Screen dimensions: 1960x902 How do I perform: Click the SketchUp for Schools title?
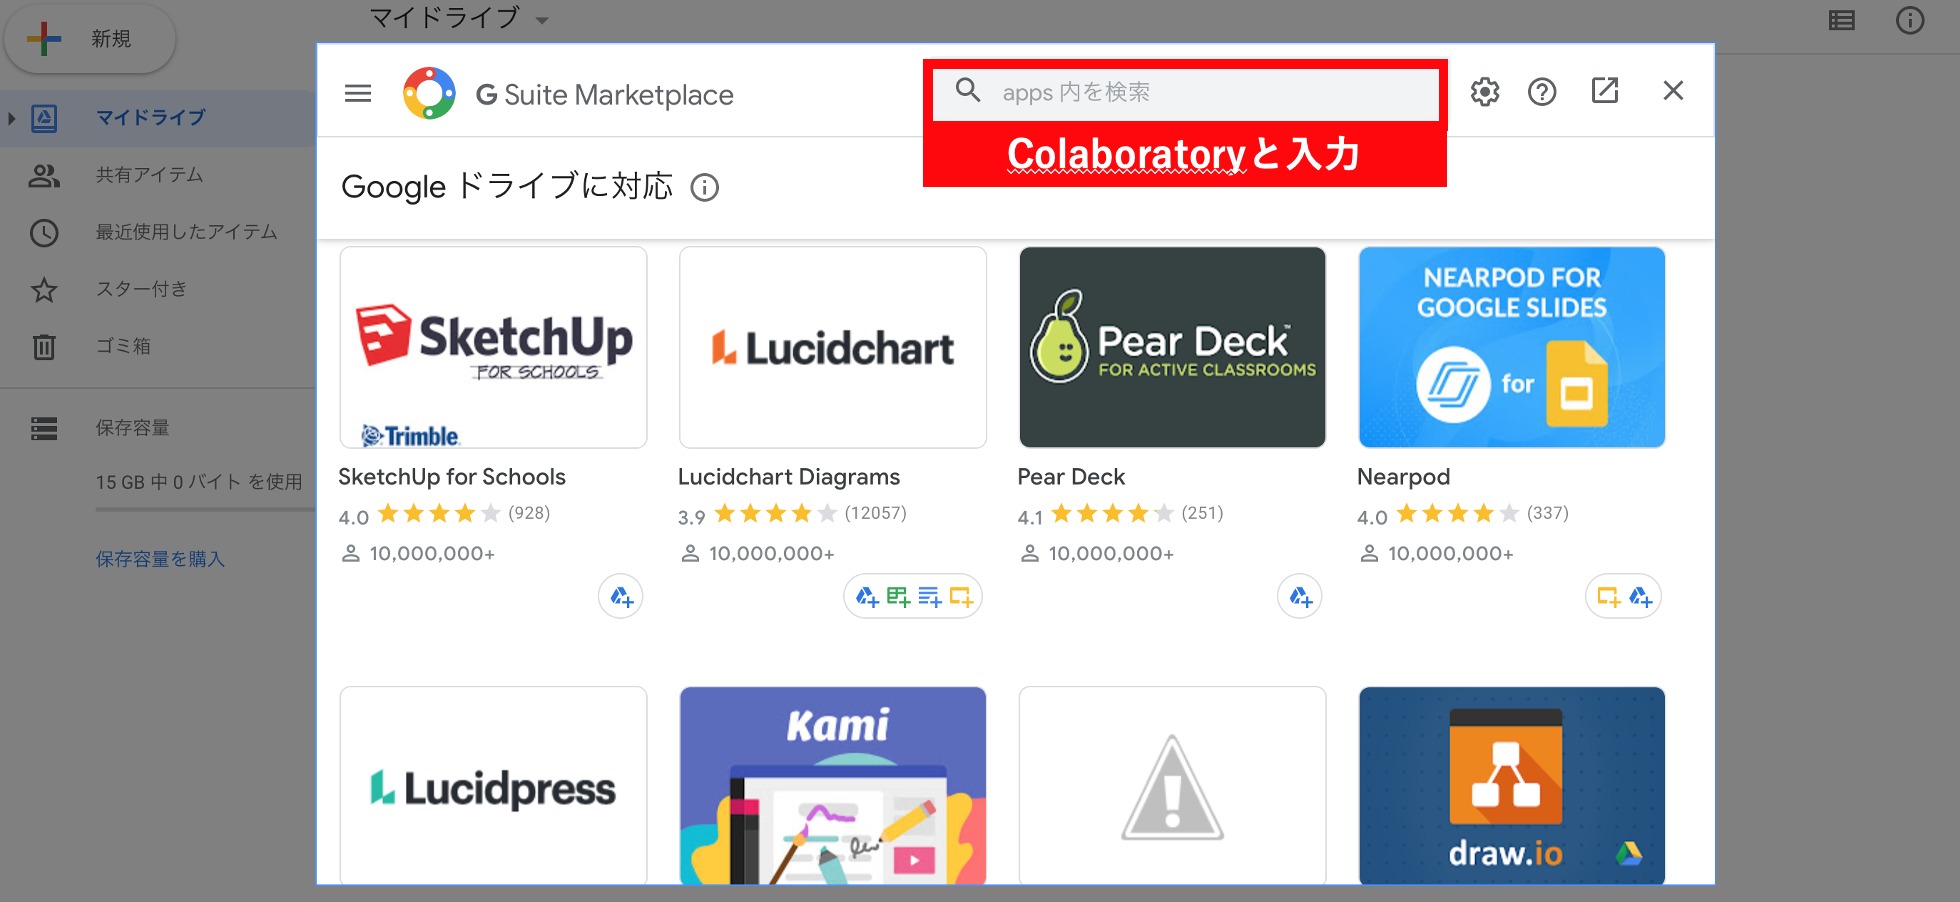(452, 477)
